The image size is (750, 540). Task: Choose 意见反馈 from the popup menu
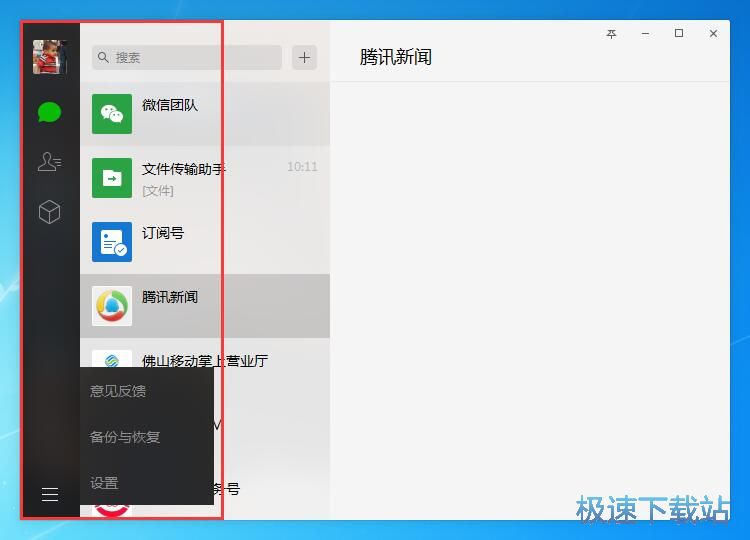coord(146,391)
